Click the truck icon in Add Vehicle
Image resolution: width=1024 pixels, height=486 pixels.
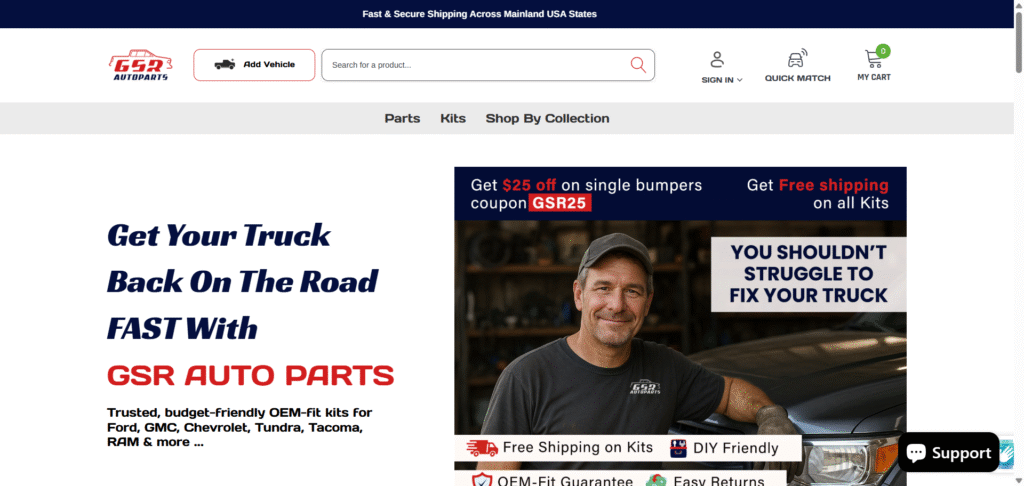coord(225,65)
